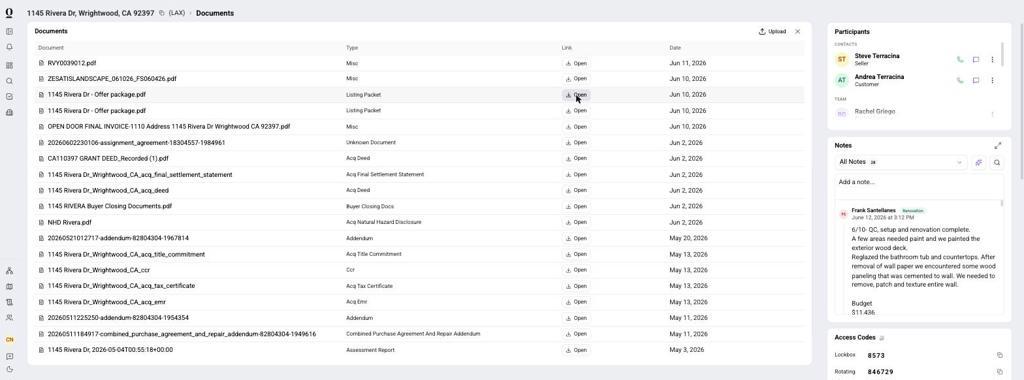Upload a new document

(x=772, y=31)
